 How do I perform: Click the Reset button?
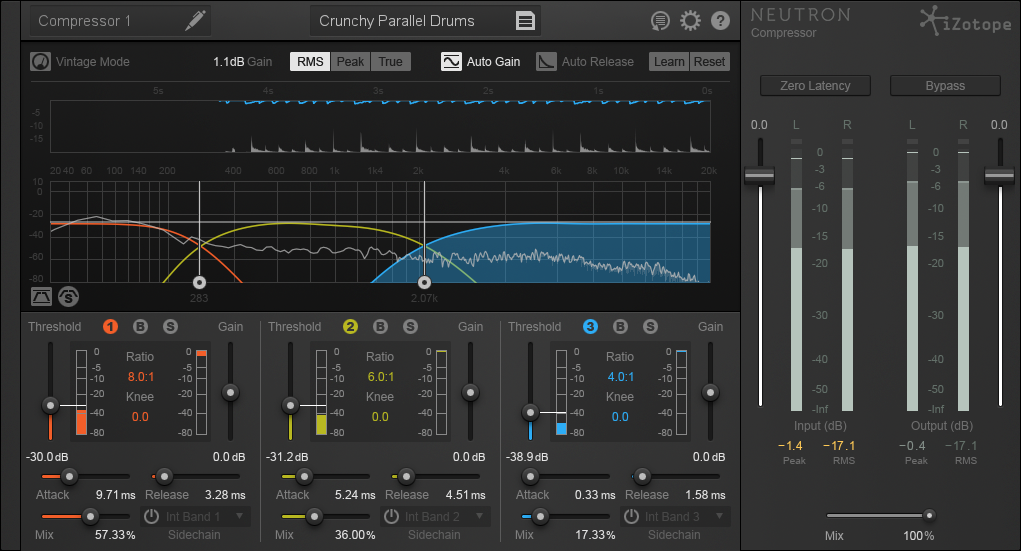[x=709, y=62]
